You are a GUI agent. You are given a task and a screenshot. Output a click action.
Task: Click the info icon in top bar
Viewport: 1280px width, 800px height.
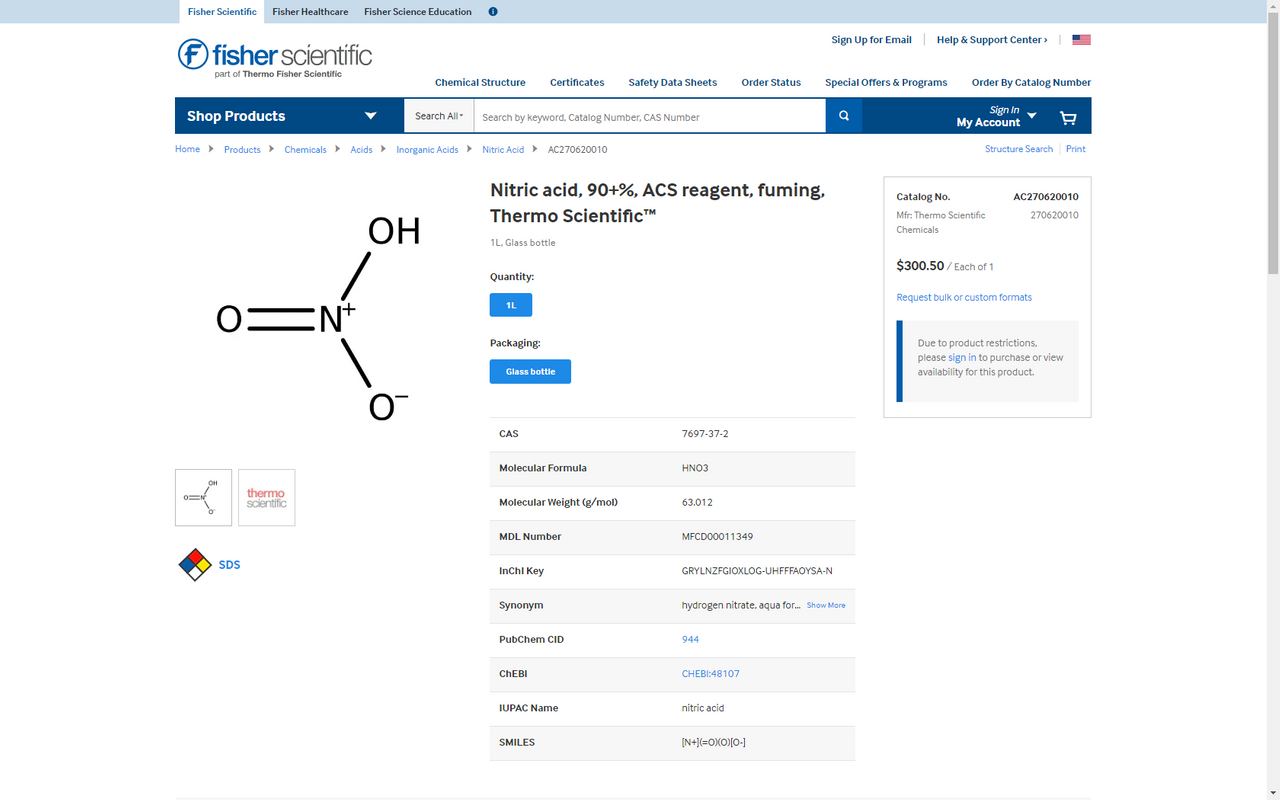[493, 12]
